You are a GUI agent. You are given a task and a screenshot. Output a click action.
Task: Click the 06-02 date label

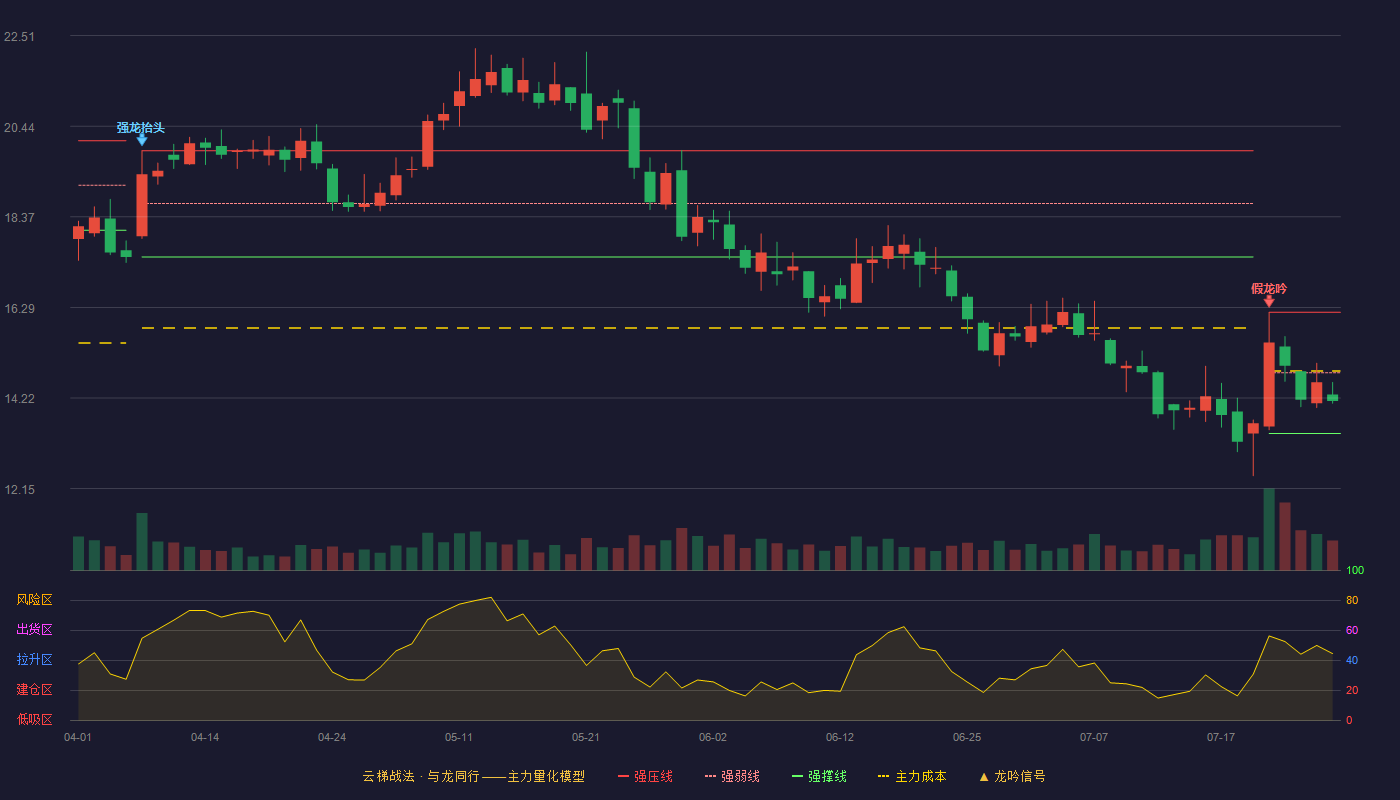tap(713, 737)
